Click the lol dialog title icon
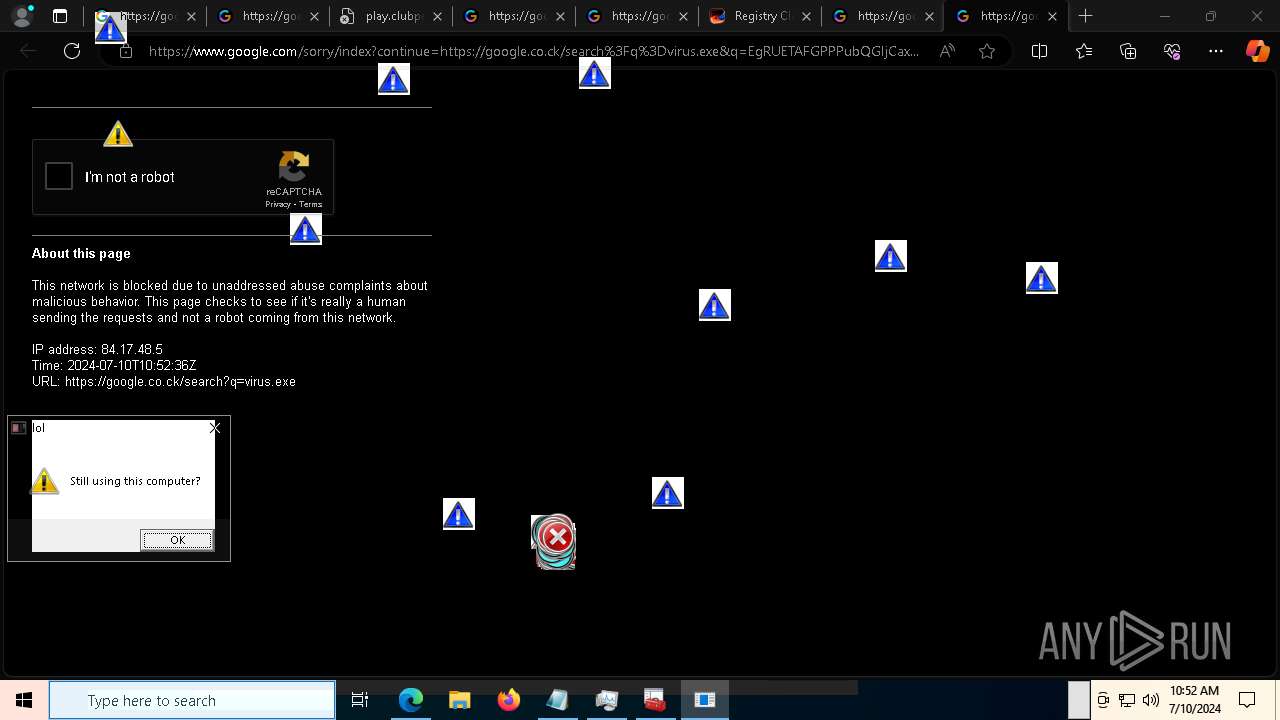The image size is (1280, 720). point(18,428)
